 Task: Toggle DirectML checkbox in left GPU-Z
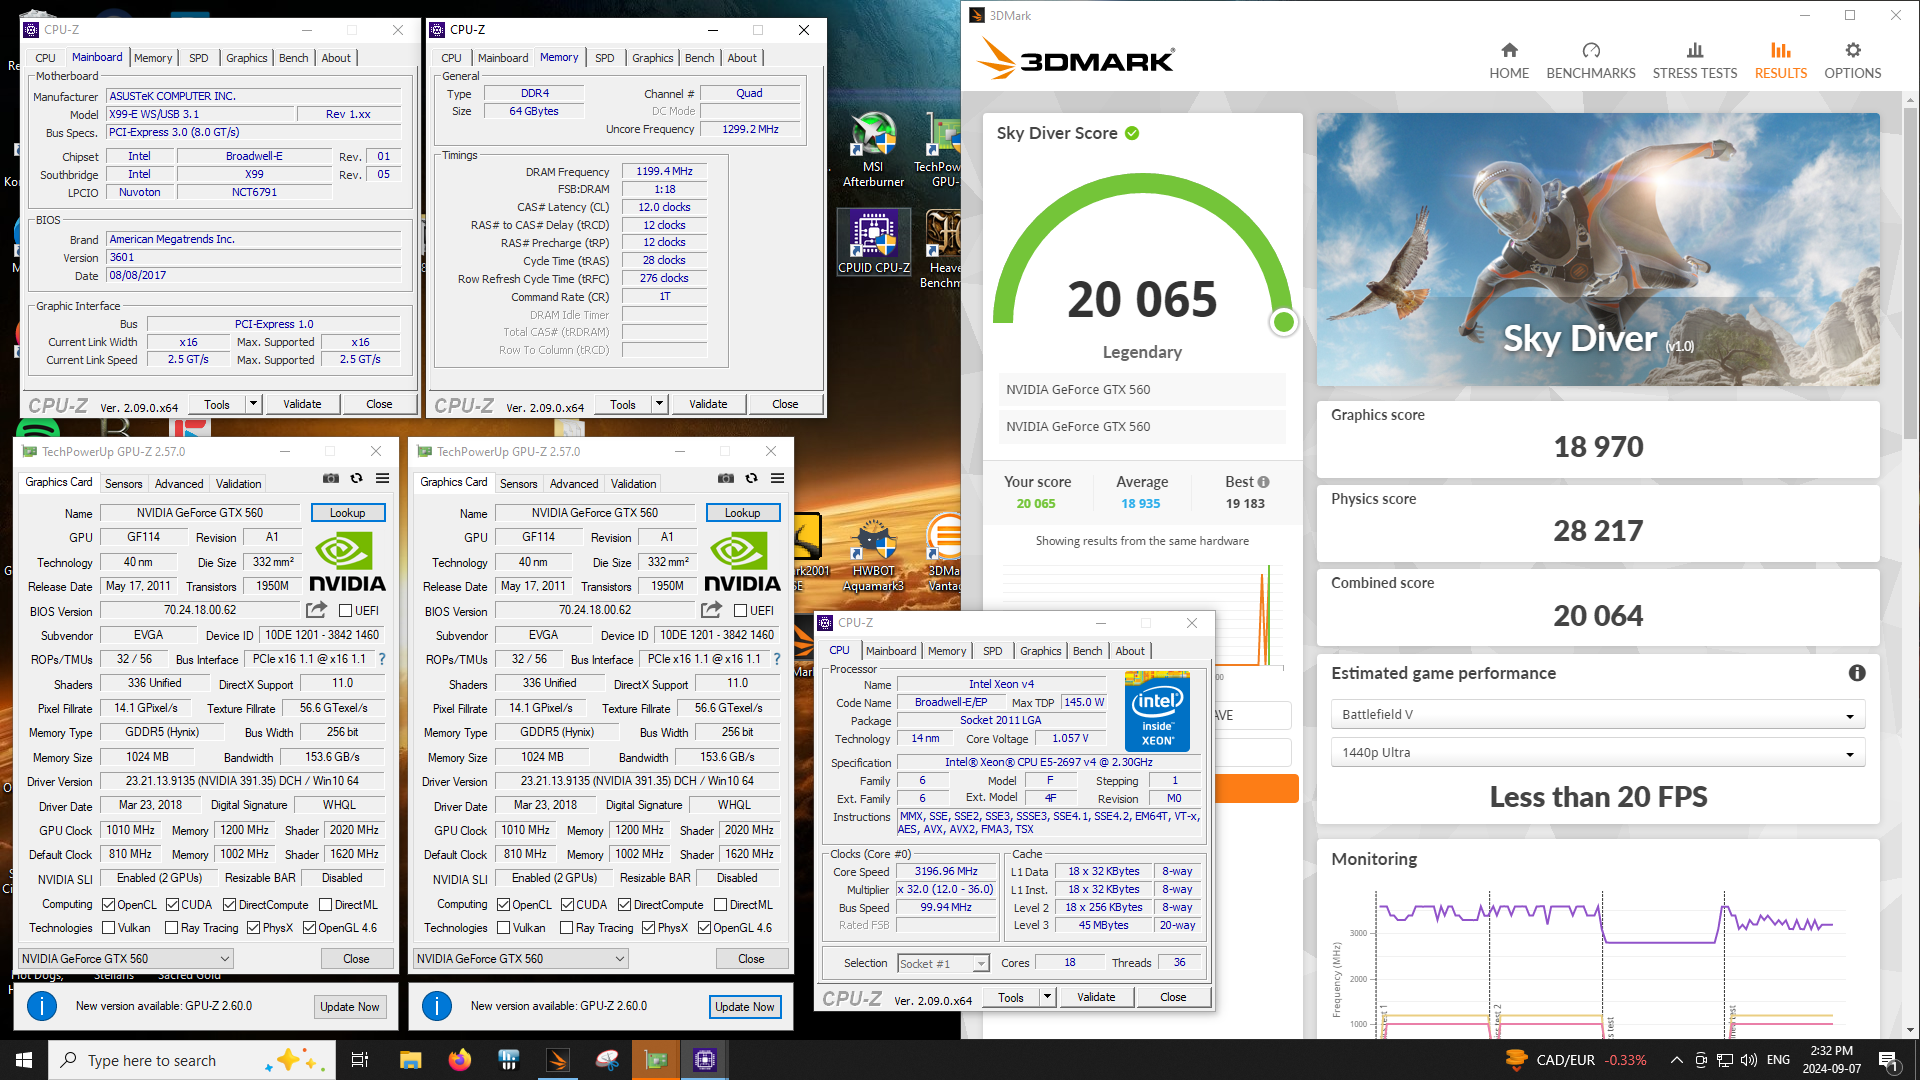pos(325,905)
